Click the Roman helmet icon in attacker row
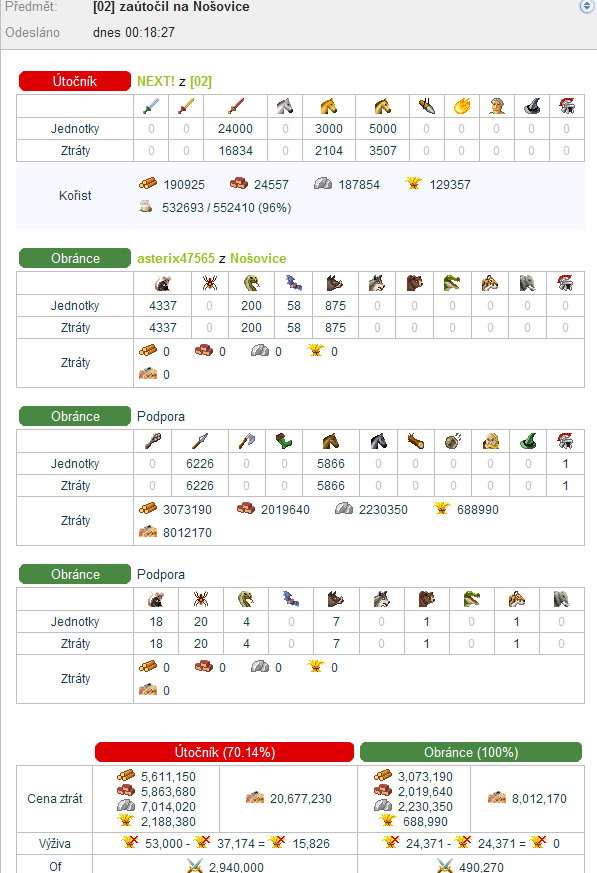 [566, 106]
